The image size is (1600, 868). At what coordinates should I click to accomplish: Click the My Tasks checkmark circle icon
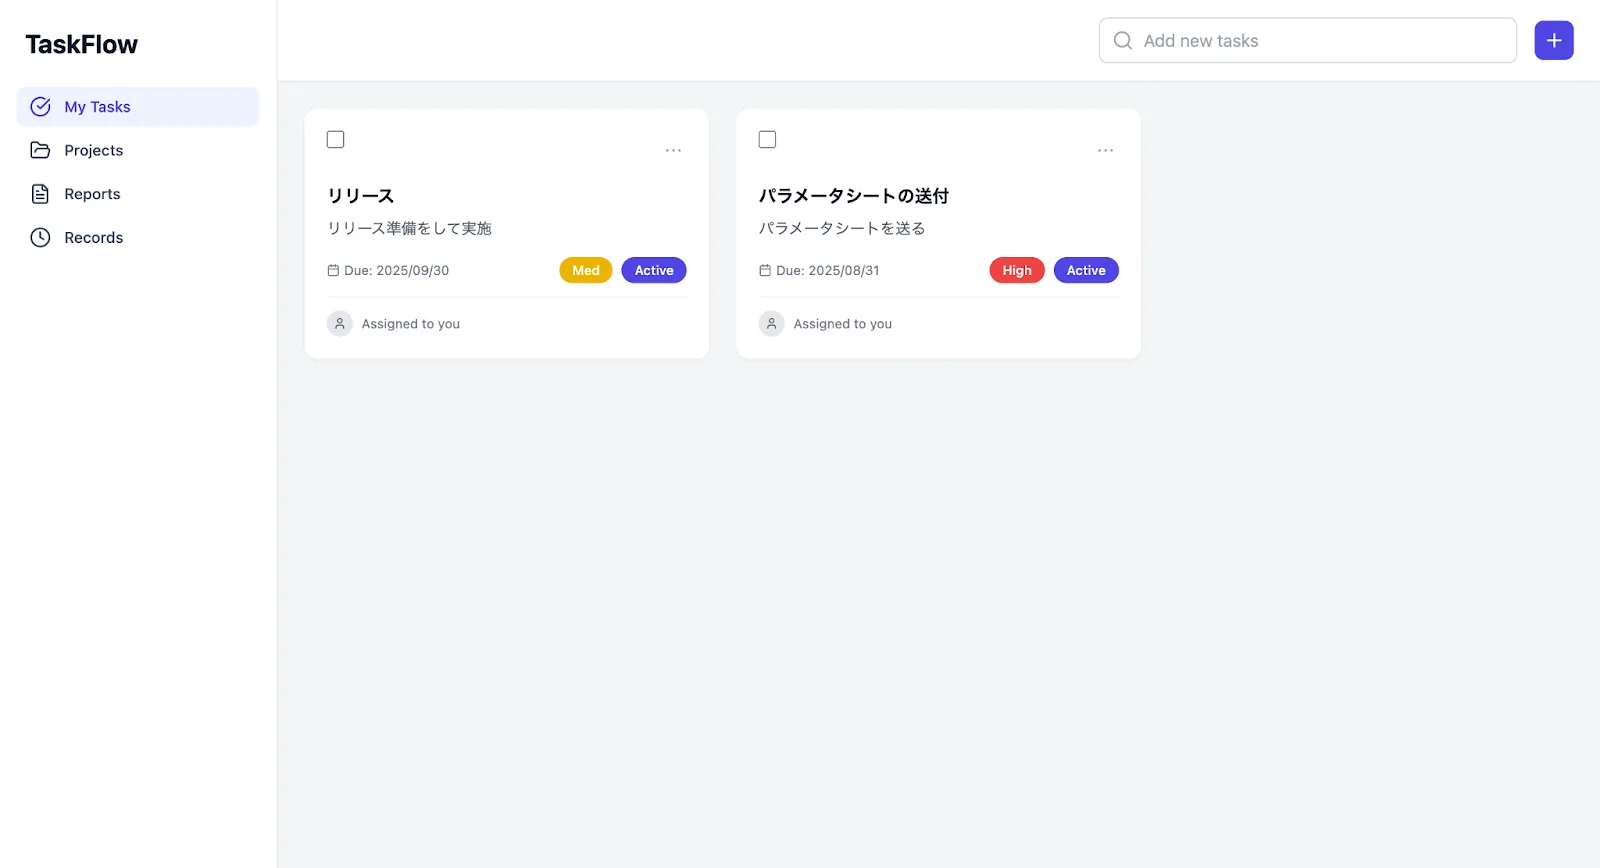coord(40,107)
